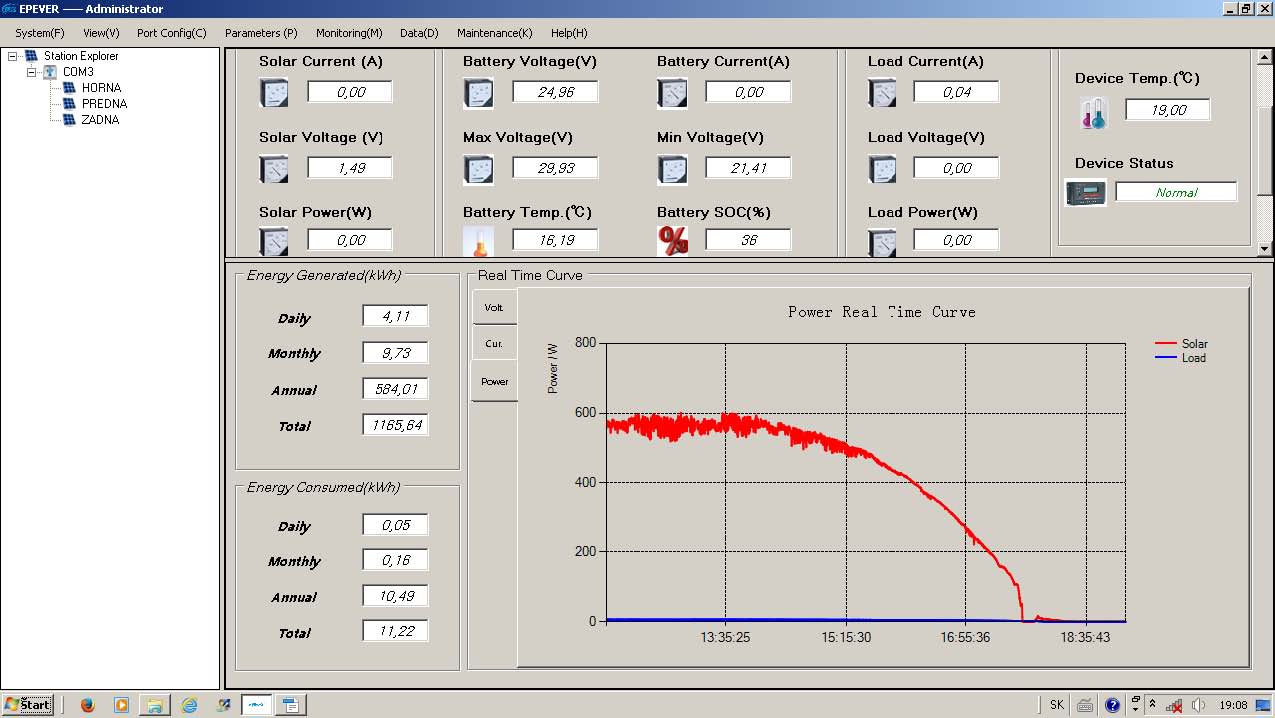Click the EPEVER taskbar window button
The width and height of the screenshot is (1275, 718).
(x=256, y=705)
